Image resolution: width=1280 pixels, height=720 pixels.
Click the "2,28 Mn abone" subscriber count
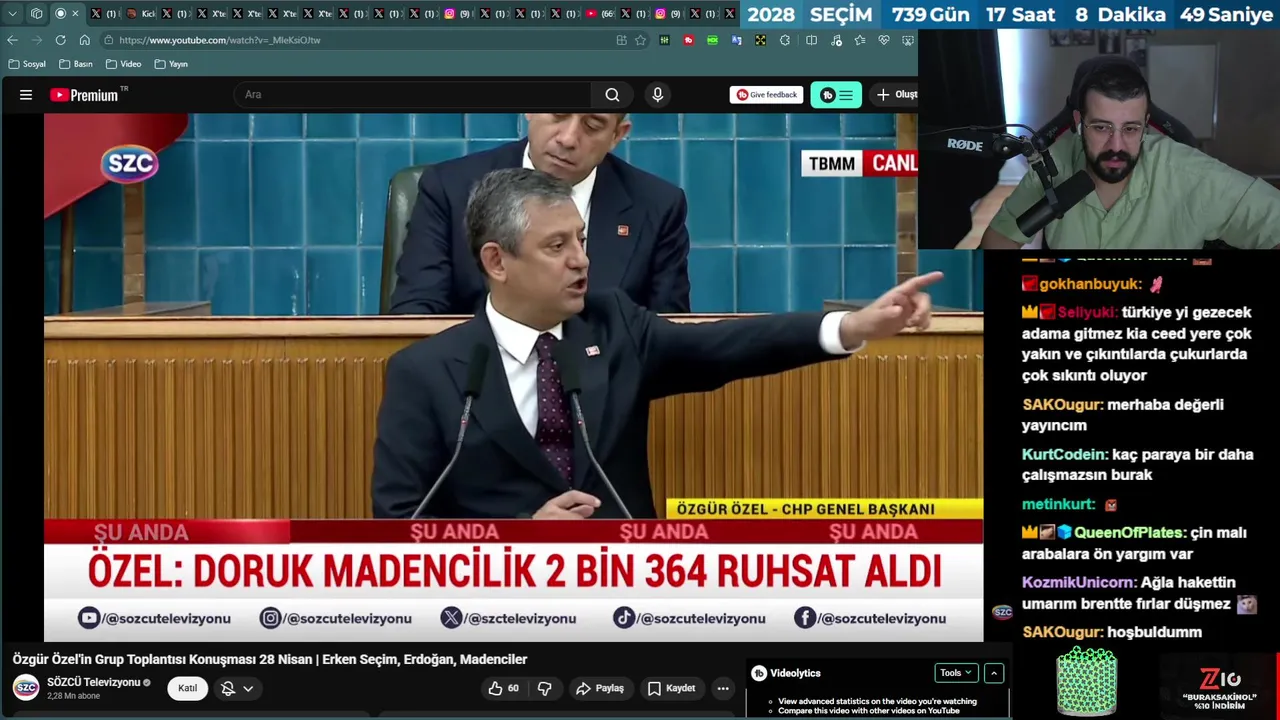[74, 696]
